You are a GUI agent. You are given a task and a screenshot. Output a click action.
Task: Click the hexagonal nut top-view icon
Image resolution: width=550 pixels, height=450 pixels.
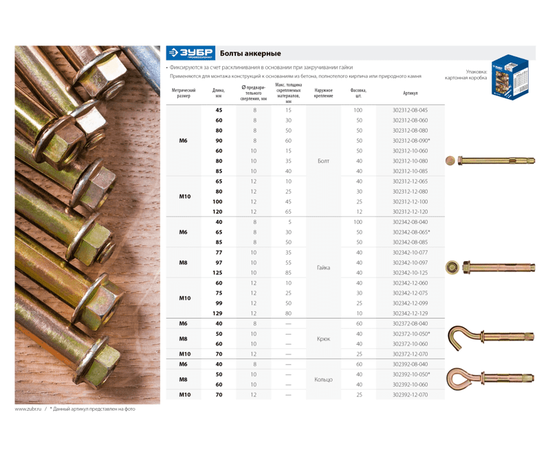[452, 268]
